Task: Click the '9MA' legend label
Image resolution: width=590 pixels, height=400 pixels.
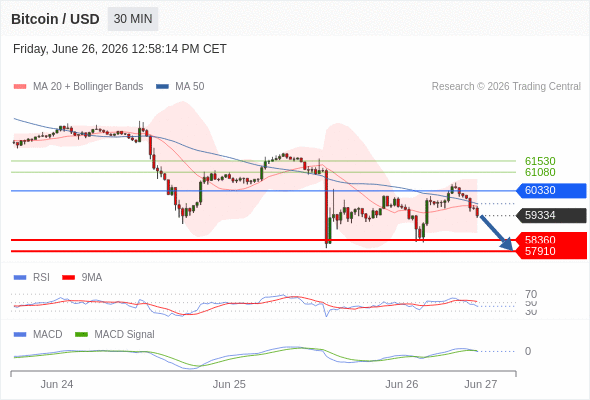Action: 92,278
